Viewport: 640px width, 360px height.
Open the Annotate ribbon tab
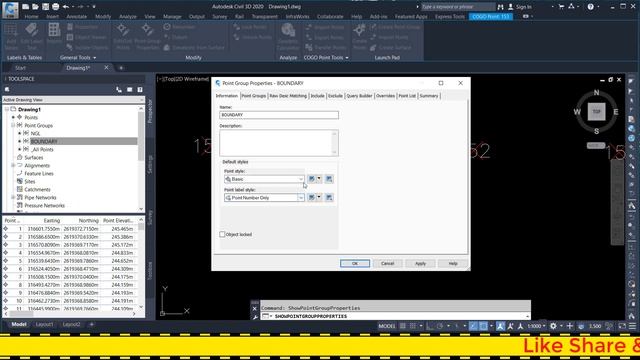pyautogui.click(x=76, y=17)
